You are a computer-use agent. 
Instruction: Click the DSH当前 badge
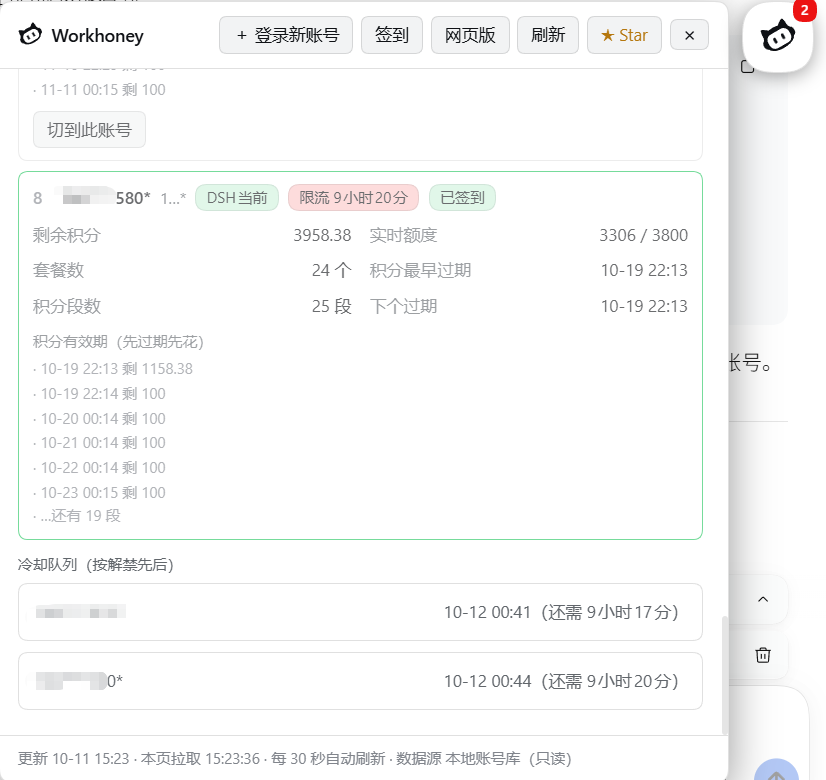(x=237, y=198)
